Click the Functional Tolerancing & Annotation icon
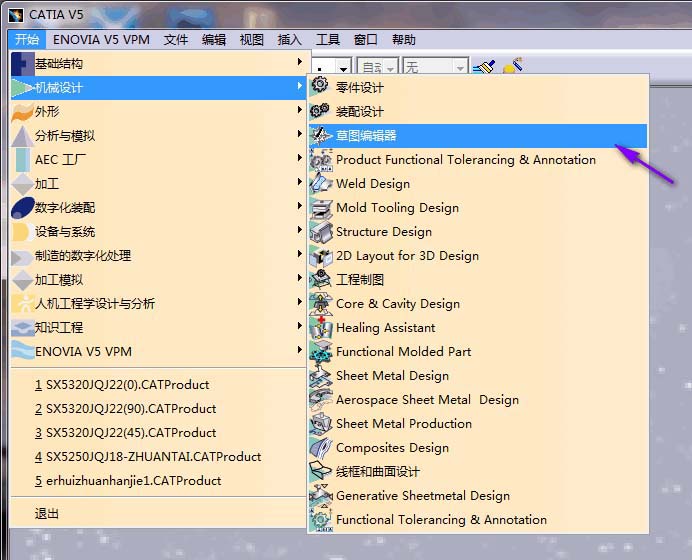The height and width of the screenshot is (560, 692). tap(321, 519)
